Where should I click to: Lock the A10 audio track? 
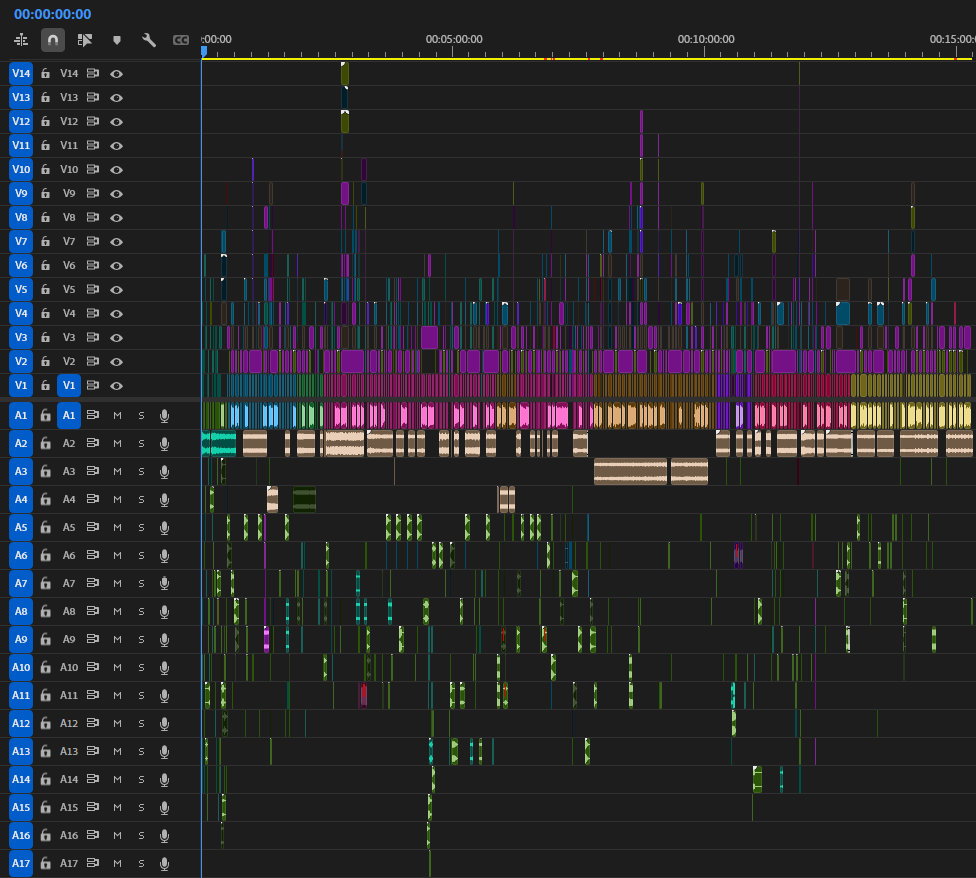click(45, 667)
